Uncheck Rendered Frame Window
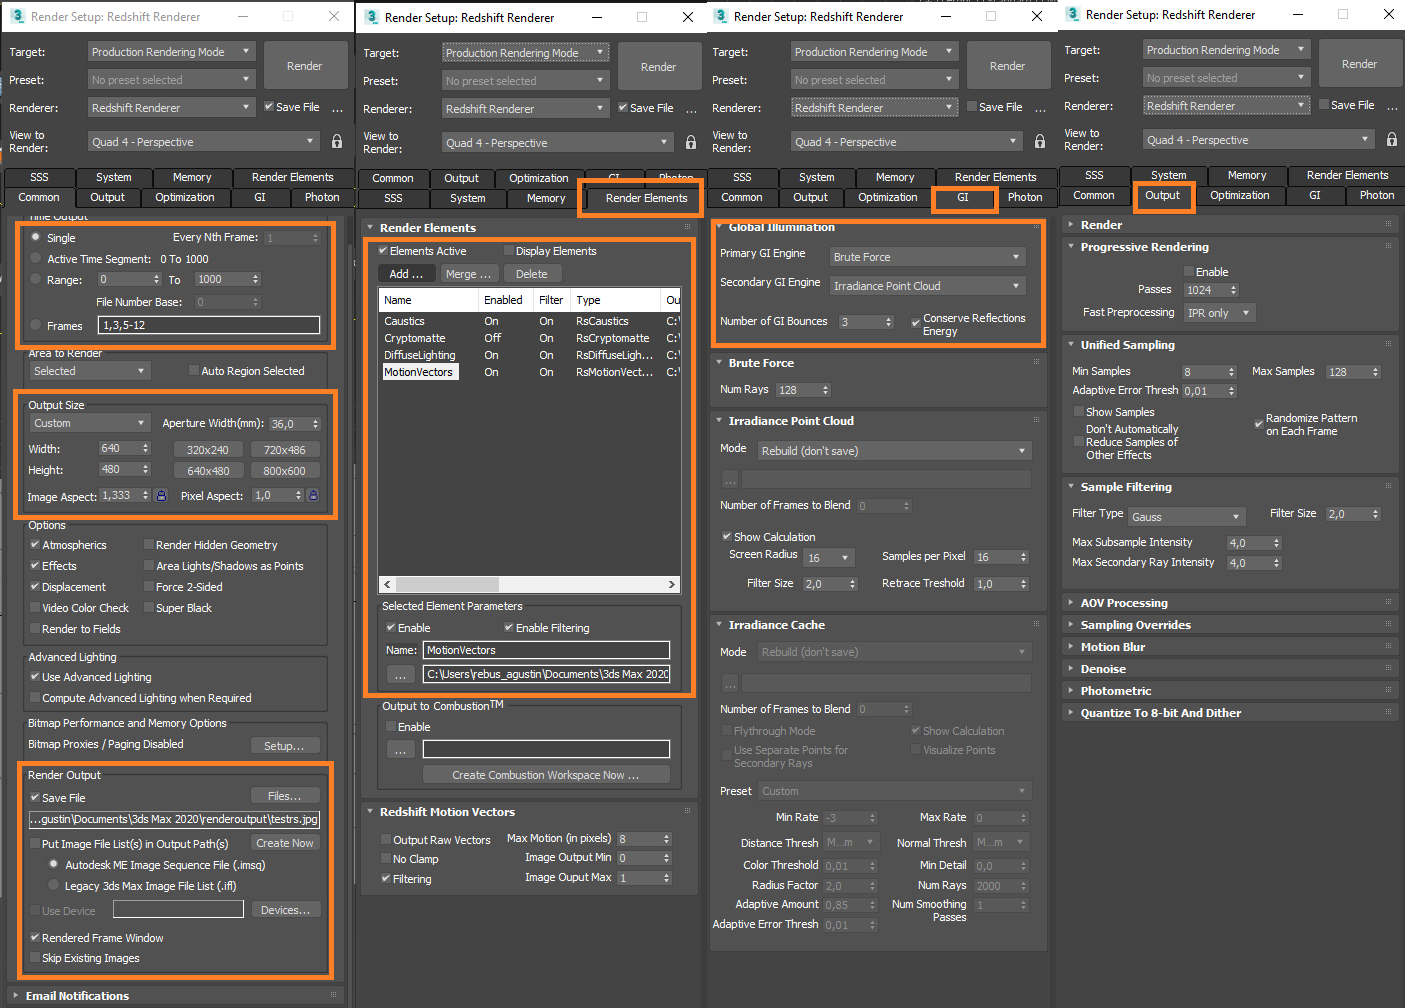Viewport: 1405px width, 1008px height. [35, 938]
